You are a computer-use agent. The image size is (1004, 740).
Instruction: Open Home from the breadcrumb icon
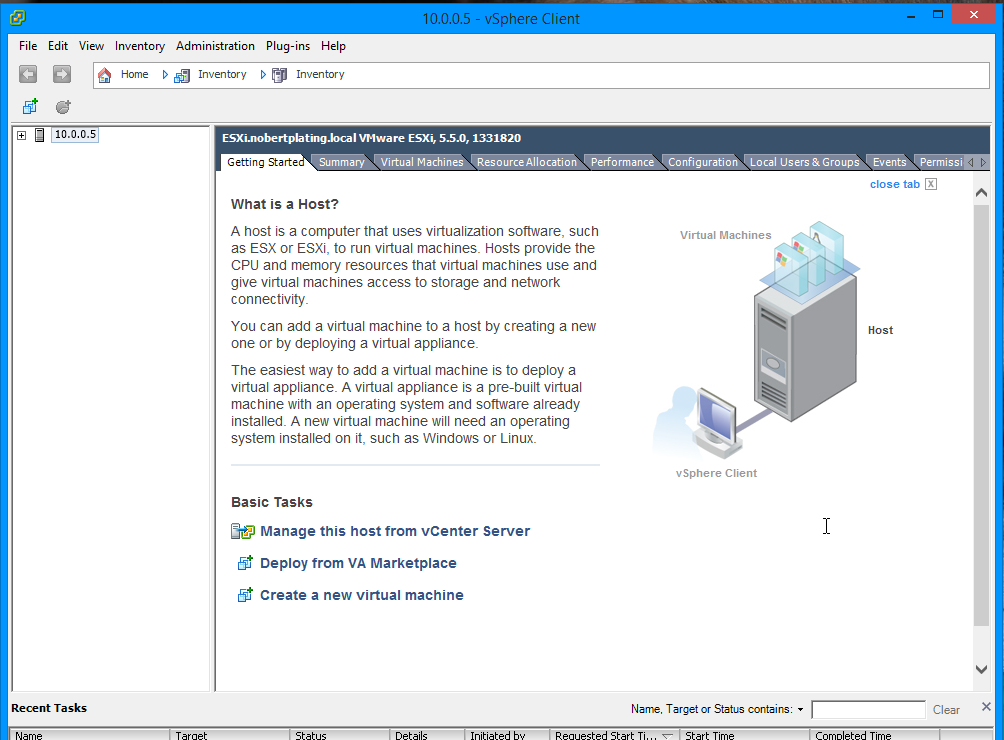[x=104, y=74]
